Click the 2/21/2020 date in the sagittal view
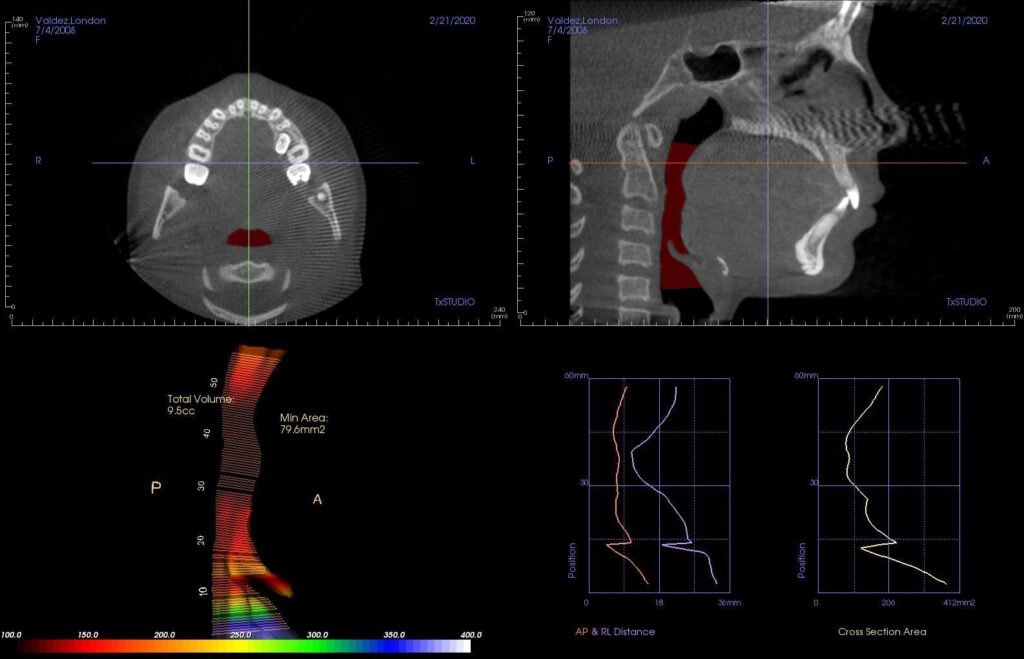 click(x=965, y=20)
